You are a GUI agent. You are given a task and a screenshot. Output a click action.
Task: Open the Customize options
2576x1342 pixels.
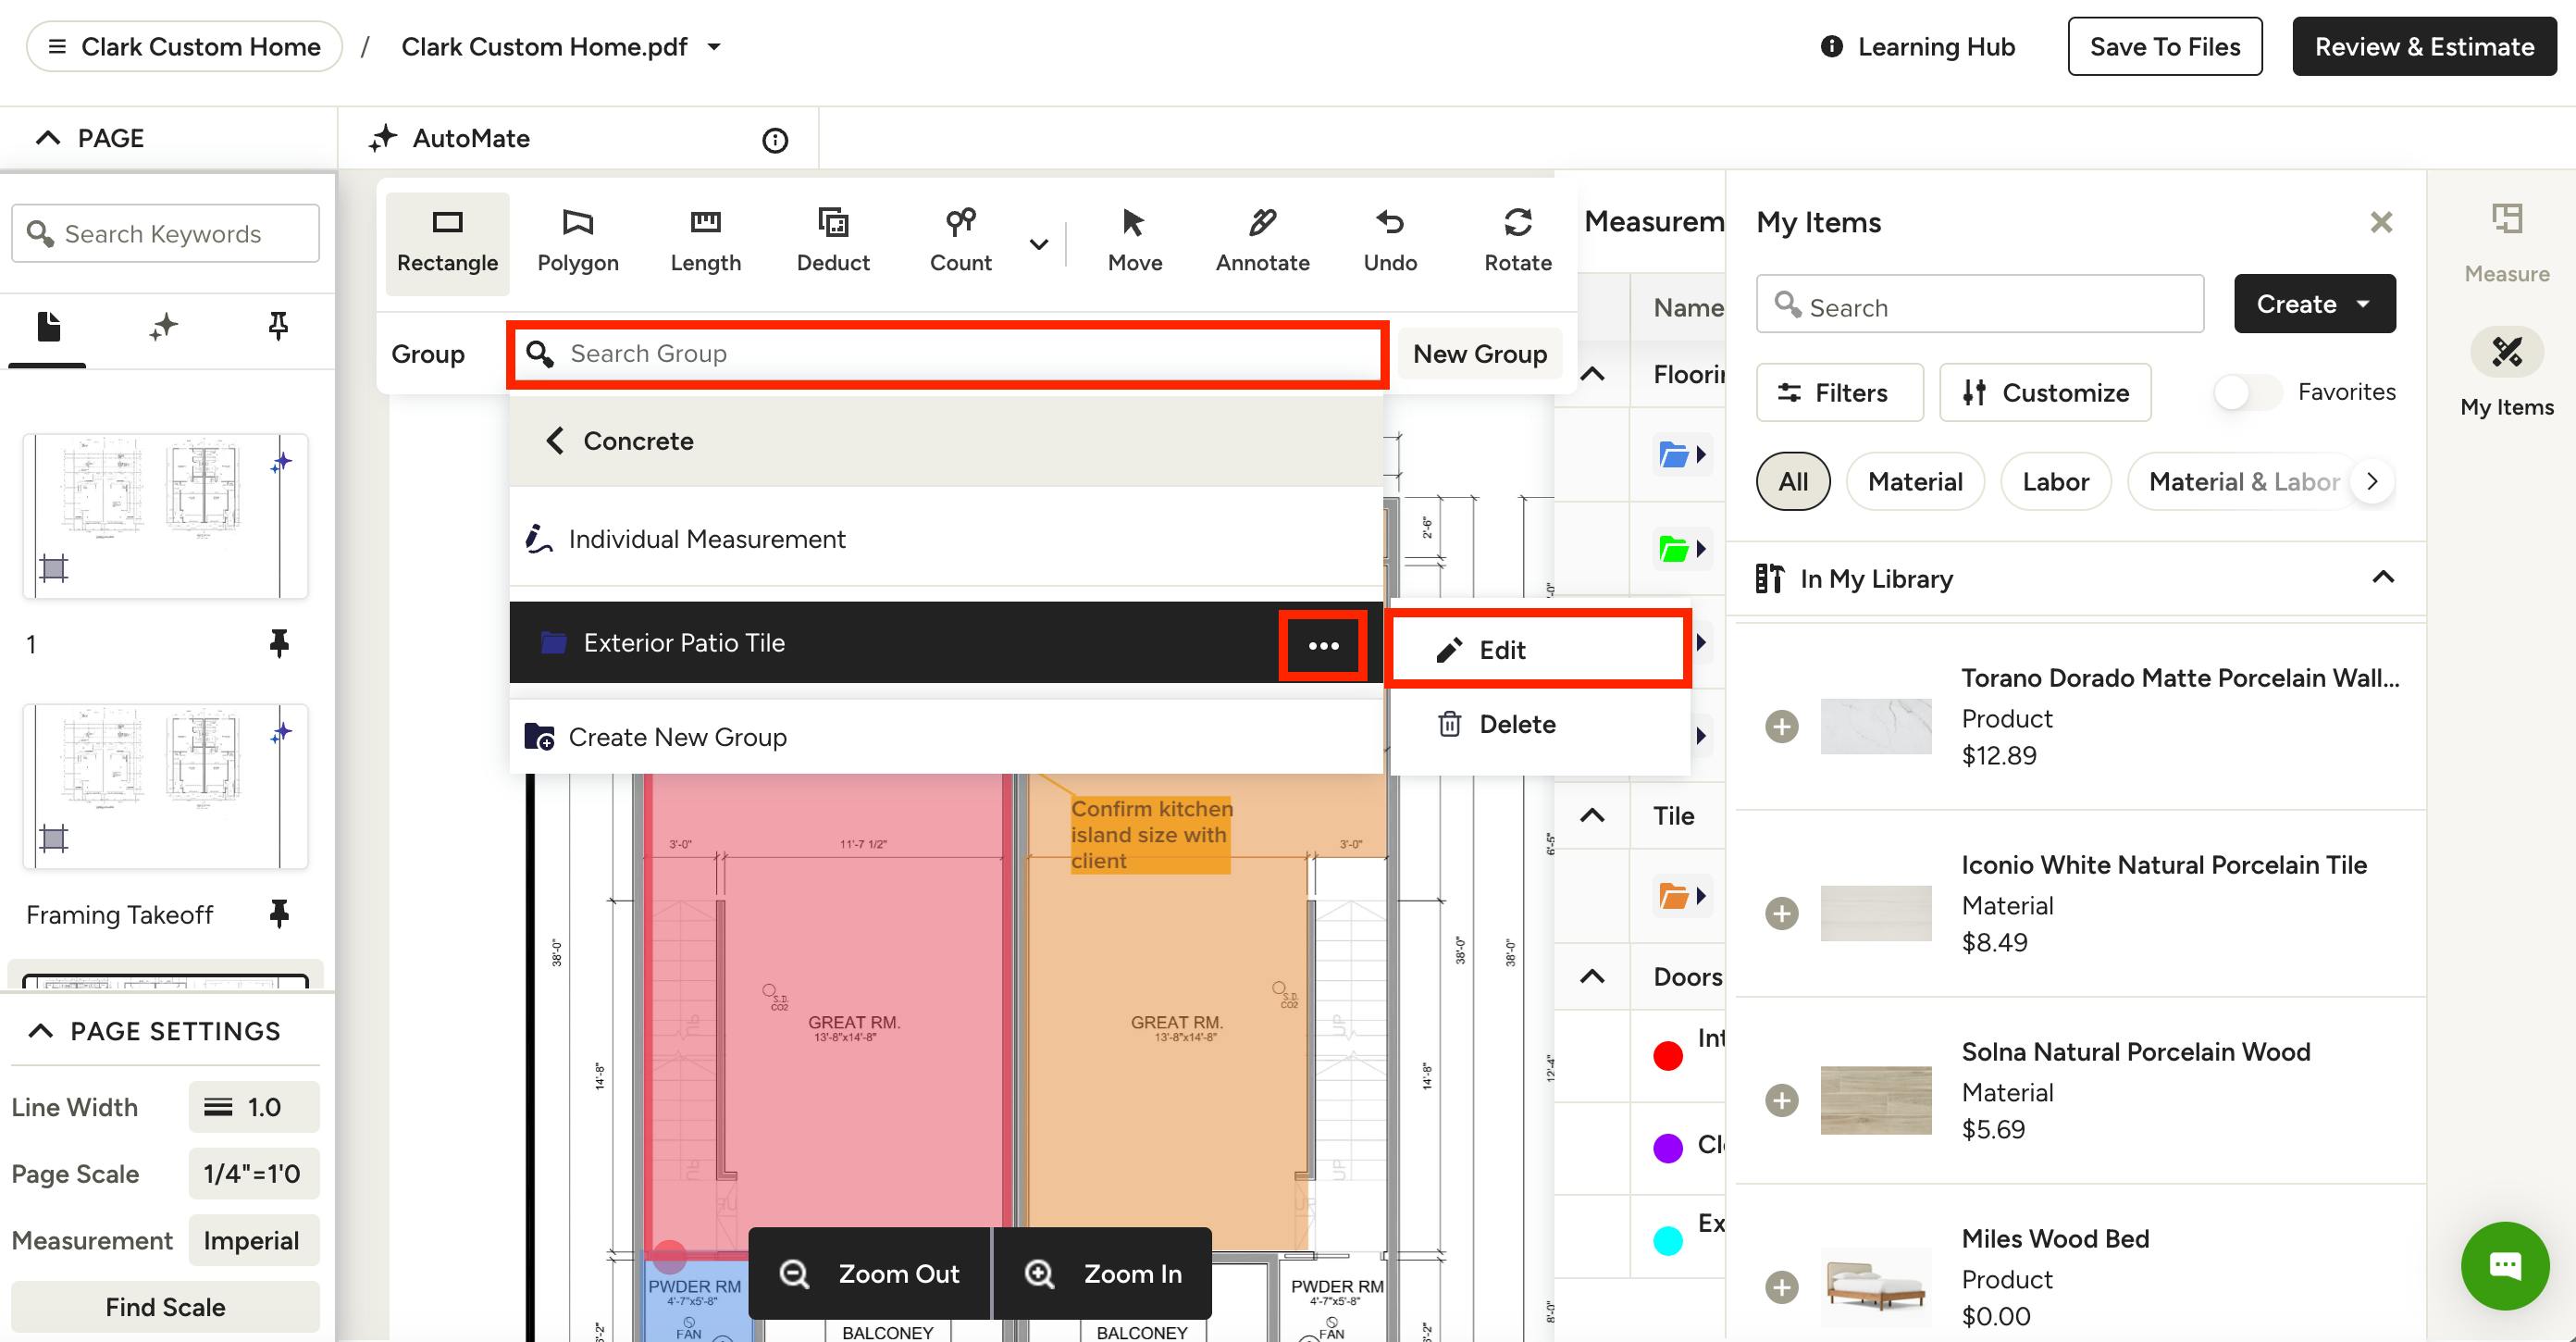click(2045, 392)
